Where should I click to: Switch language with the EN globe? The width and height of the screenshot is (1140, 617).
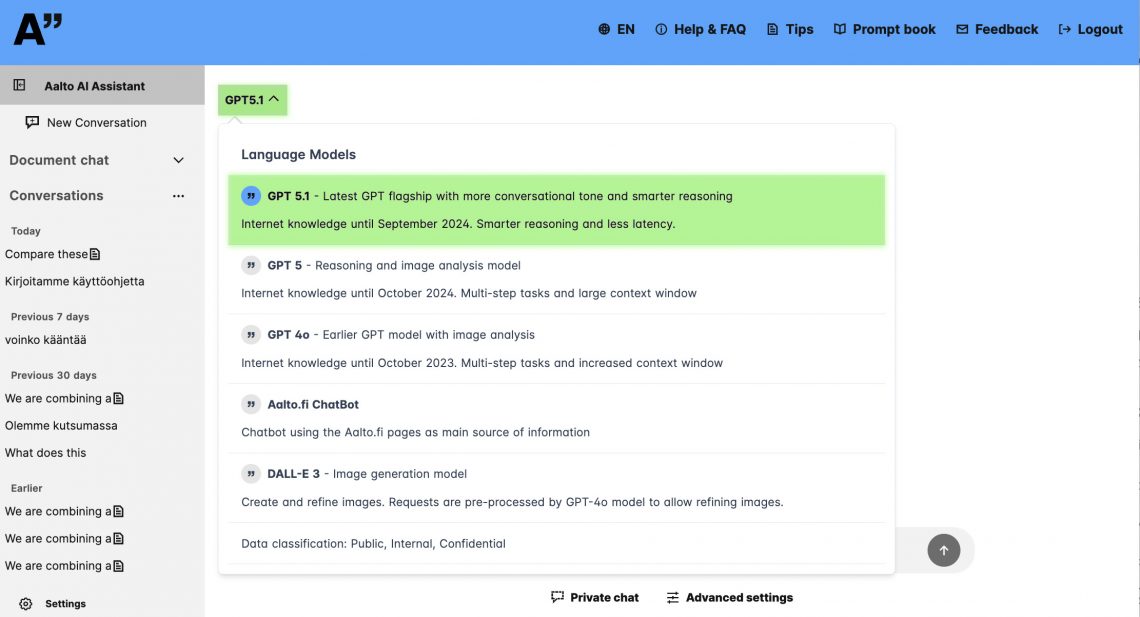pos(616,29)
